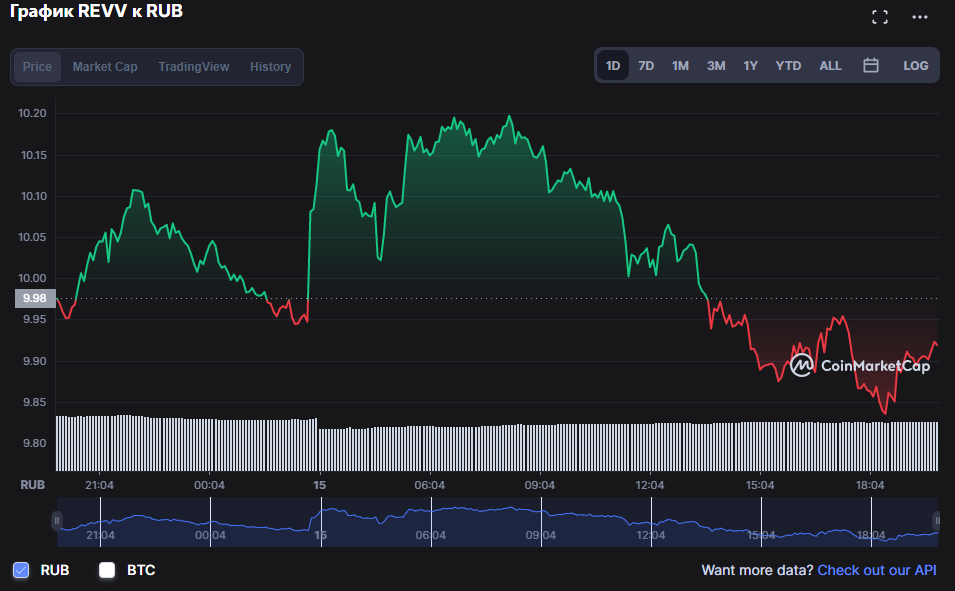Switch to the TradingView tab
Screen dimensions: 955x591
(x=194, y=66)
